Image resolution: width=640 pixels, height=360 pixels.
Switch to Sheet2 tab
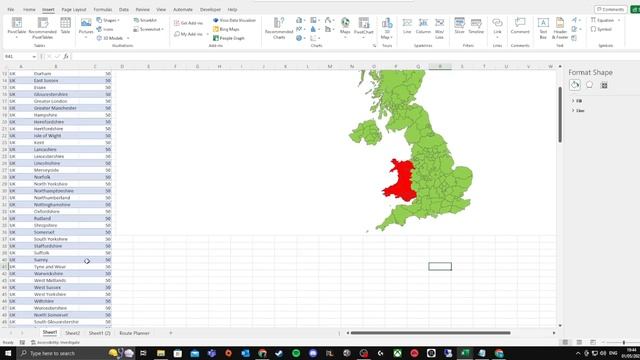point(72,333)
